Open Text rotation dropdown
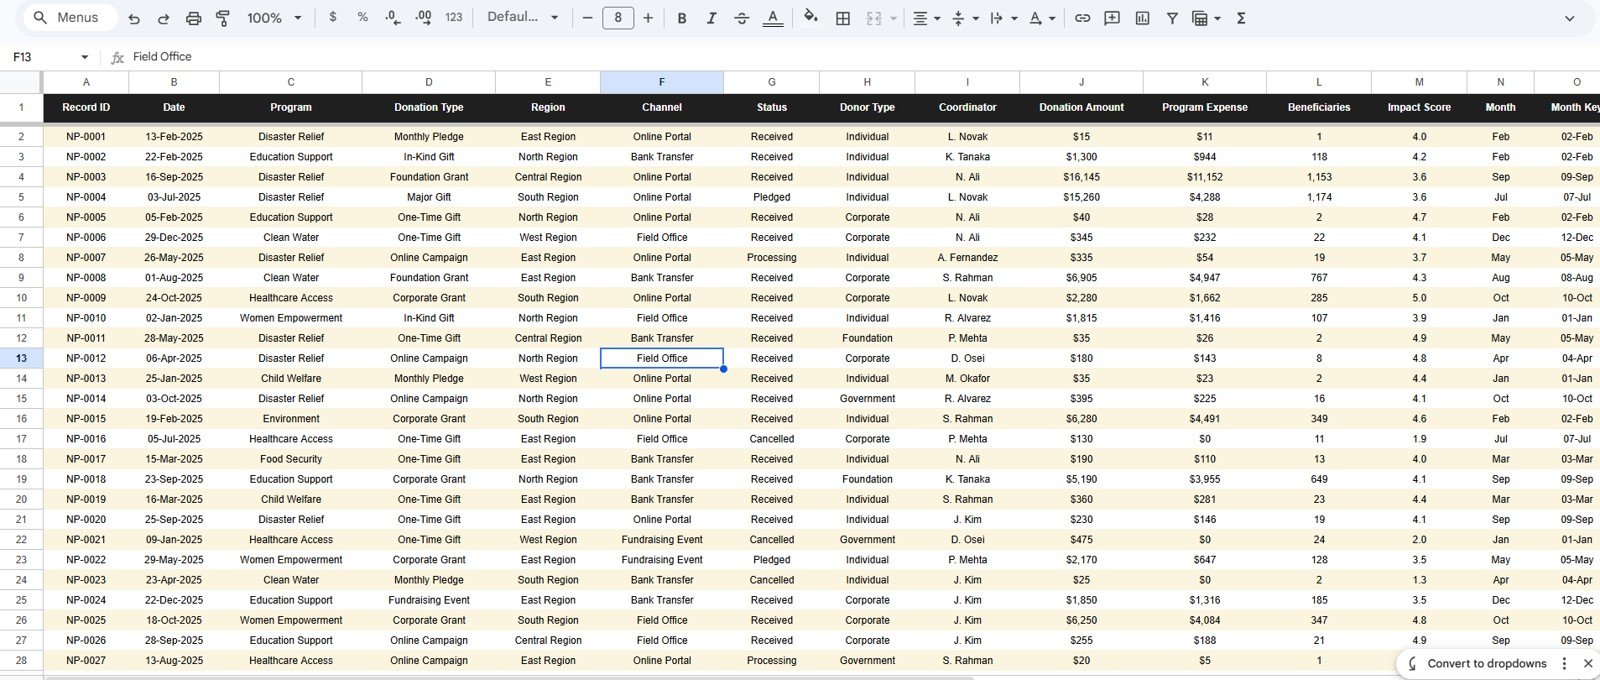This screenshot has width=1600, height=680. tap(1042, 18)
